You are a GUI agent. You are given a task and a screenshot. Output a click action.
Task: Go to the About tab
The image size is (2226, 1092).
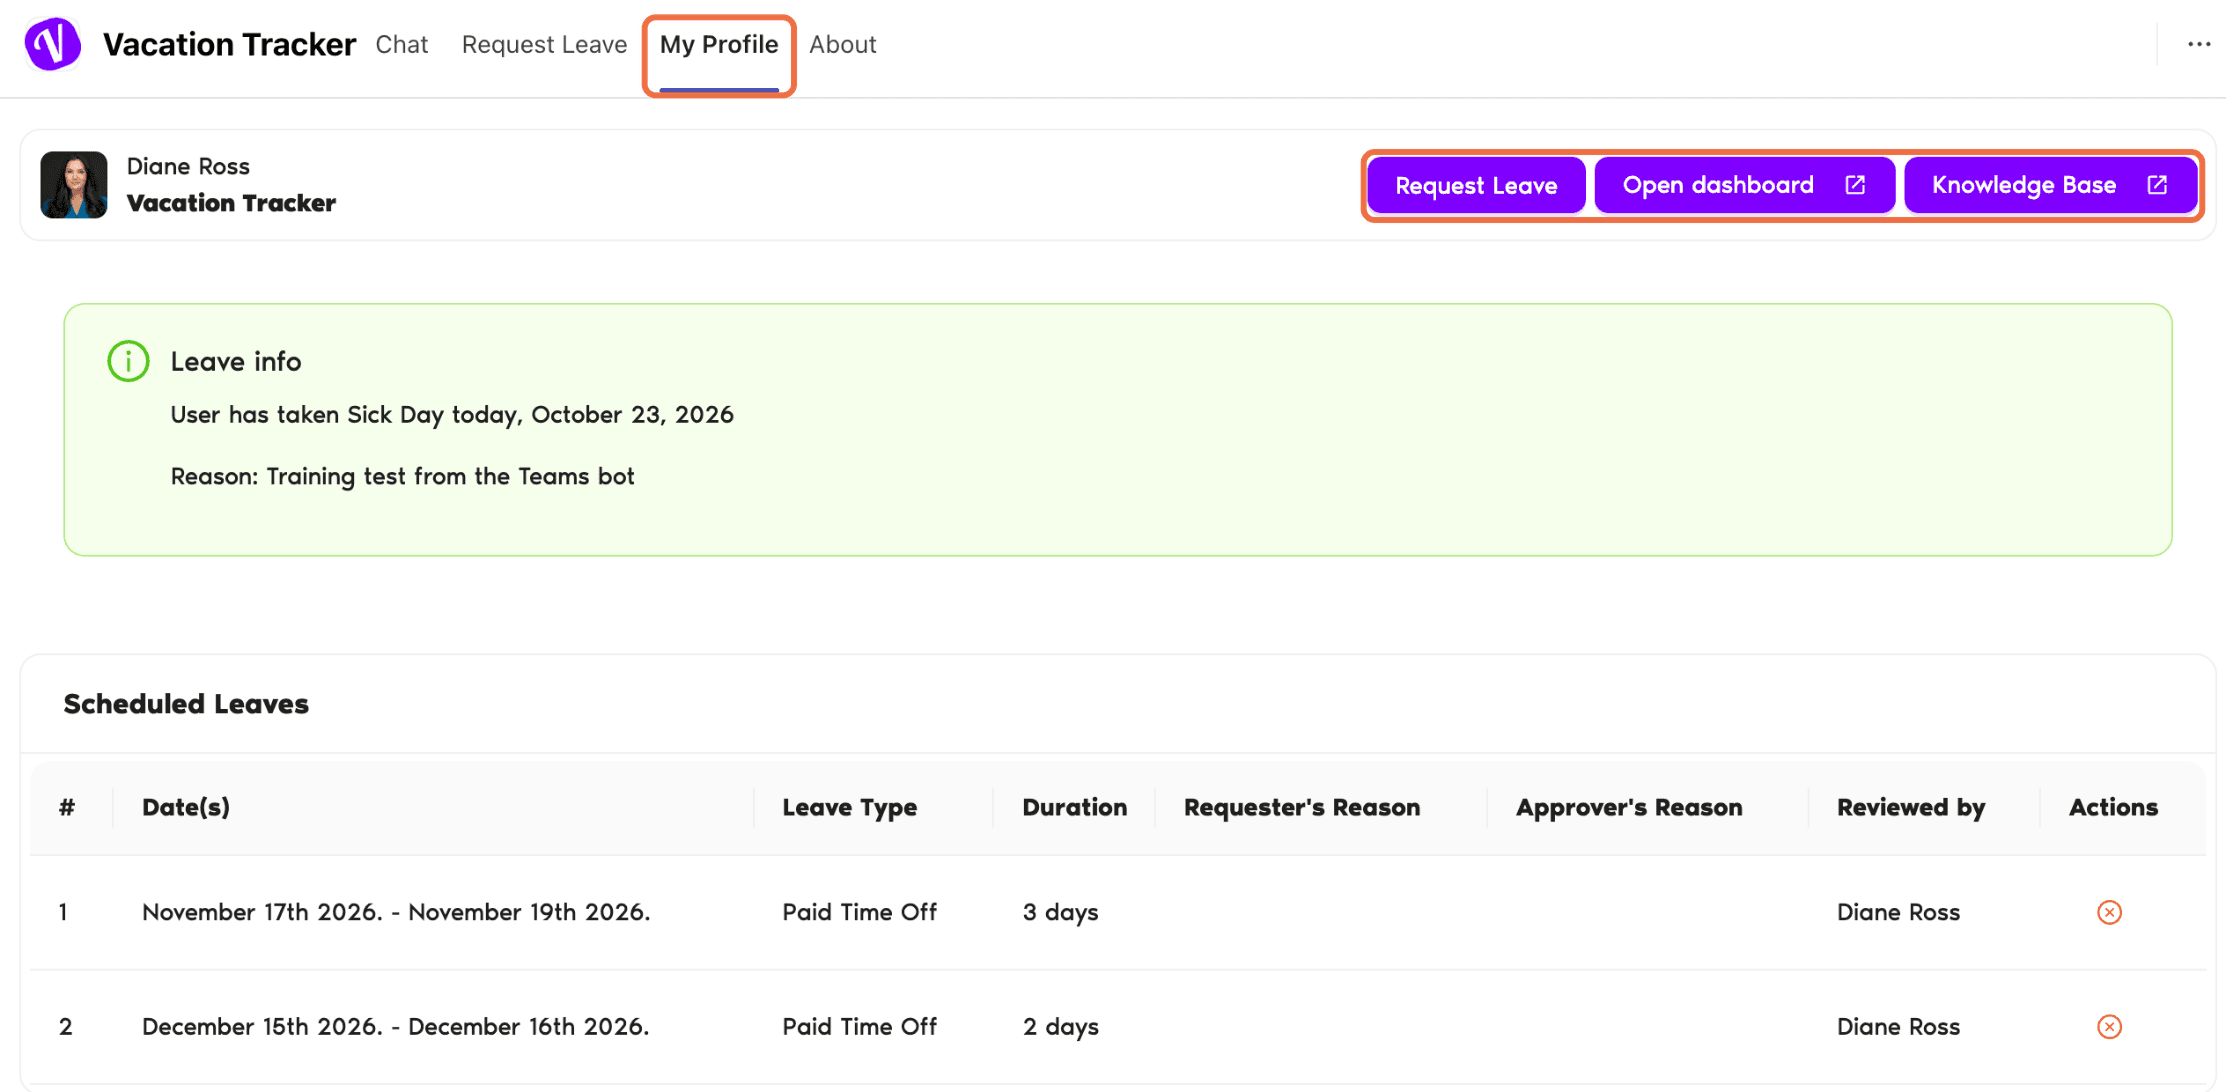coord(842,45)
